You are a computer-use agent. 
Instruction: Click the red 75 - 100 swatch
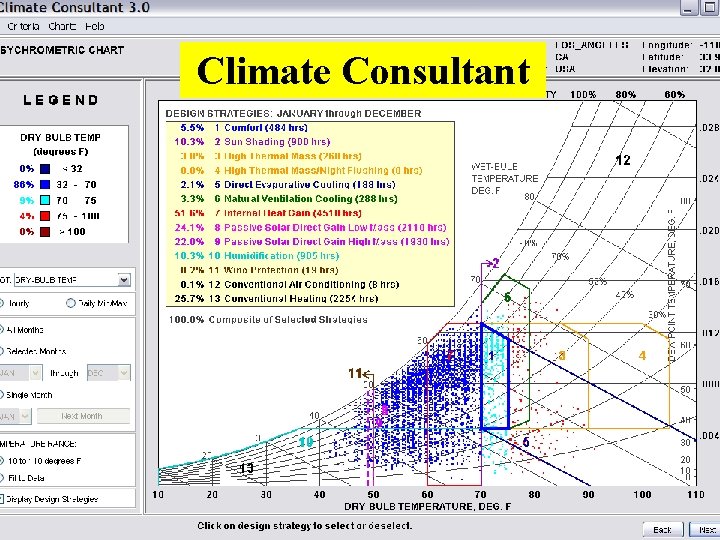[45, 216]
